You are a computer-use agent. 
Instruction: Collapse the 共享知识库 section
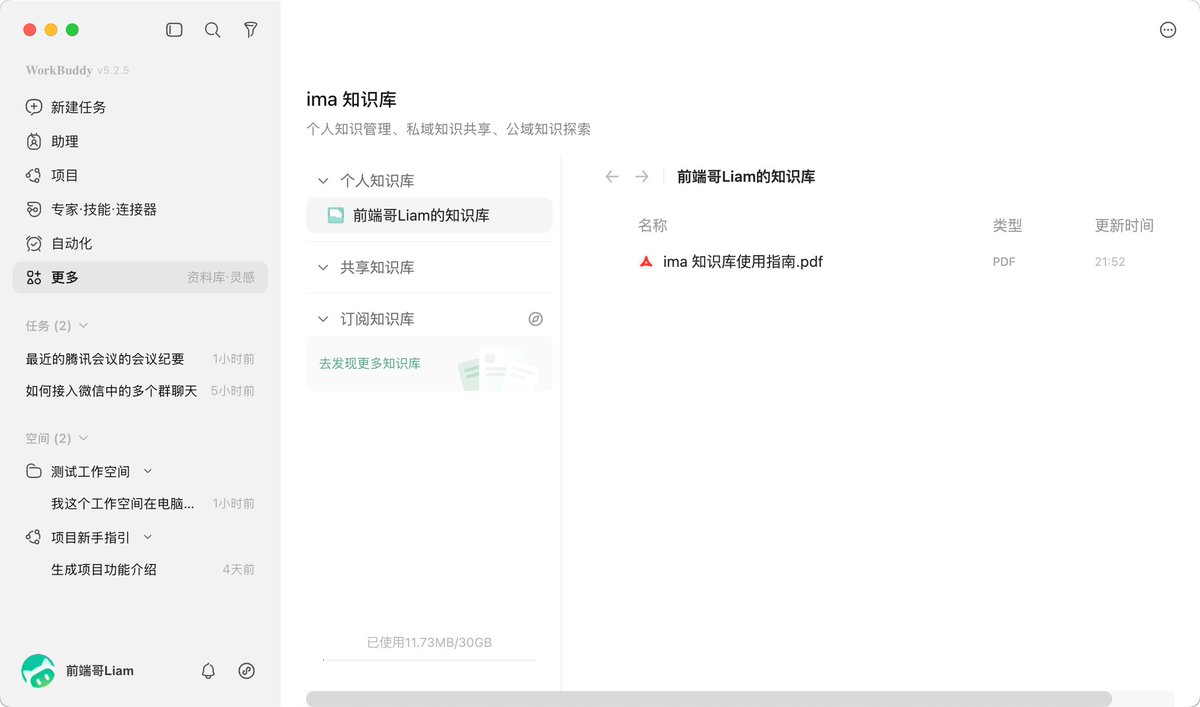323,268
